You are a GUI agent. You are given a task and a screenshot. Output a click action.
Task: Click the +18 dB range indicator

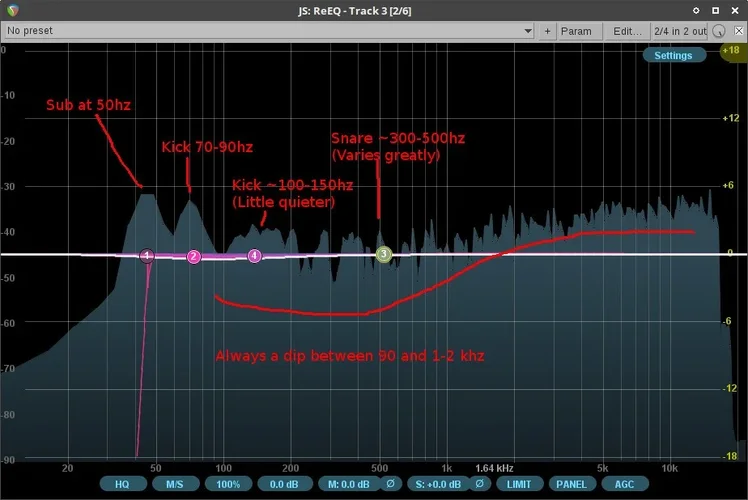pos(731,51)
